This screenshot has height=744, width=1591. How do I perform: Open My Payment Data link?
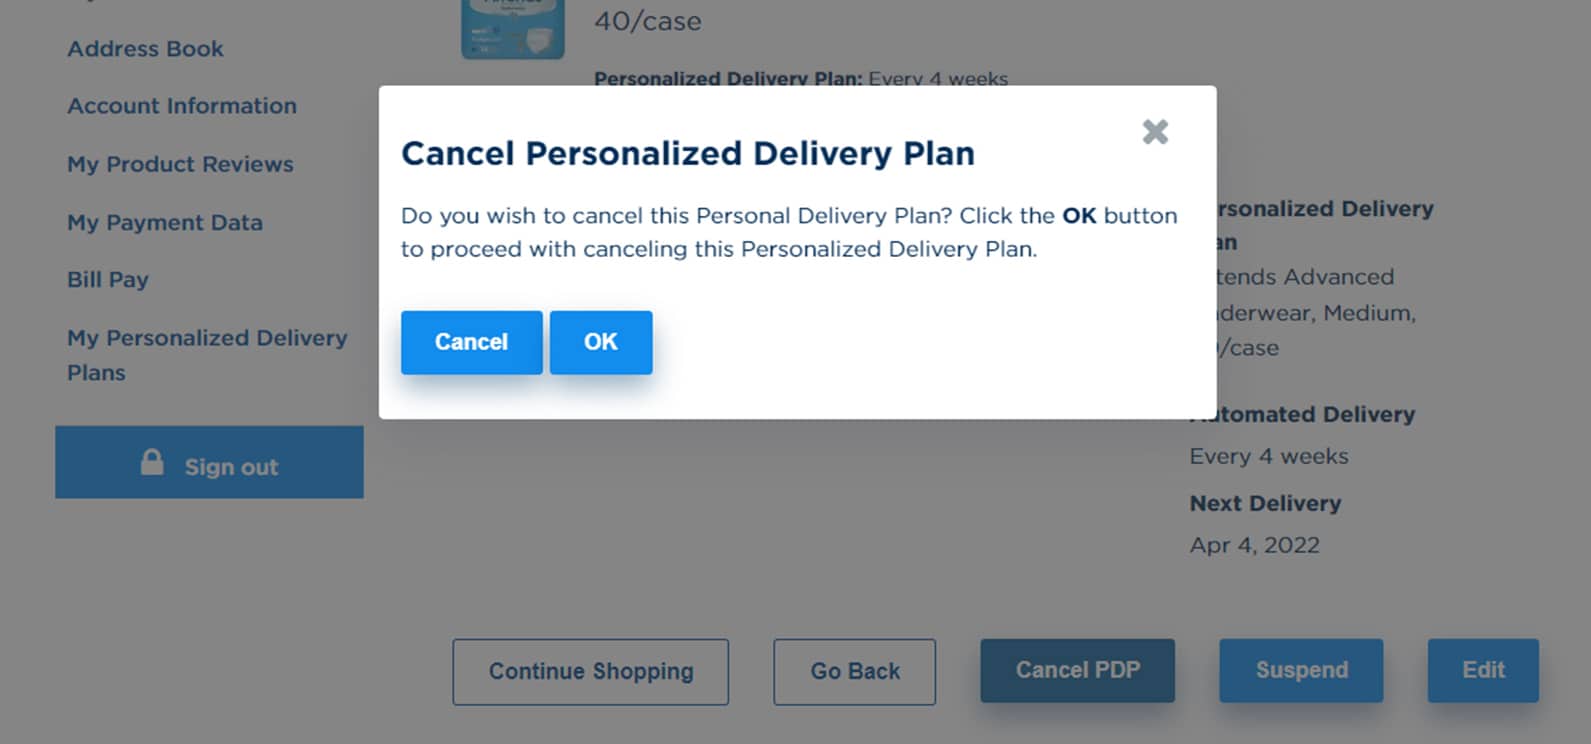[x=165, y=222]
